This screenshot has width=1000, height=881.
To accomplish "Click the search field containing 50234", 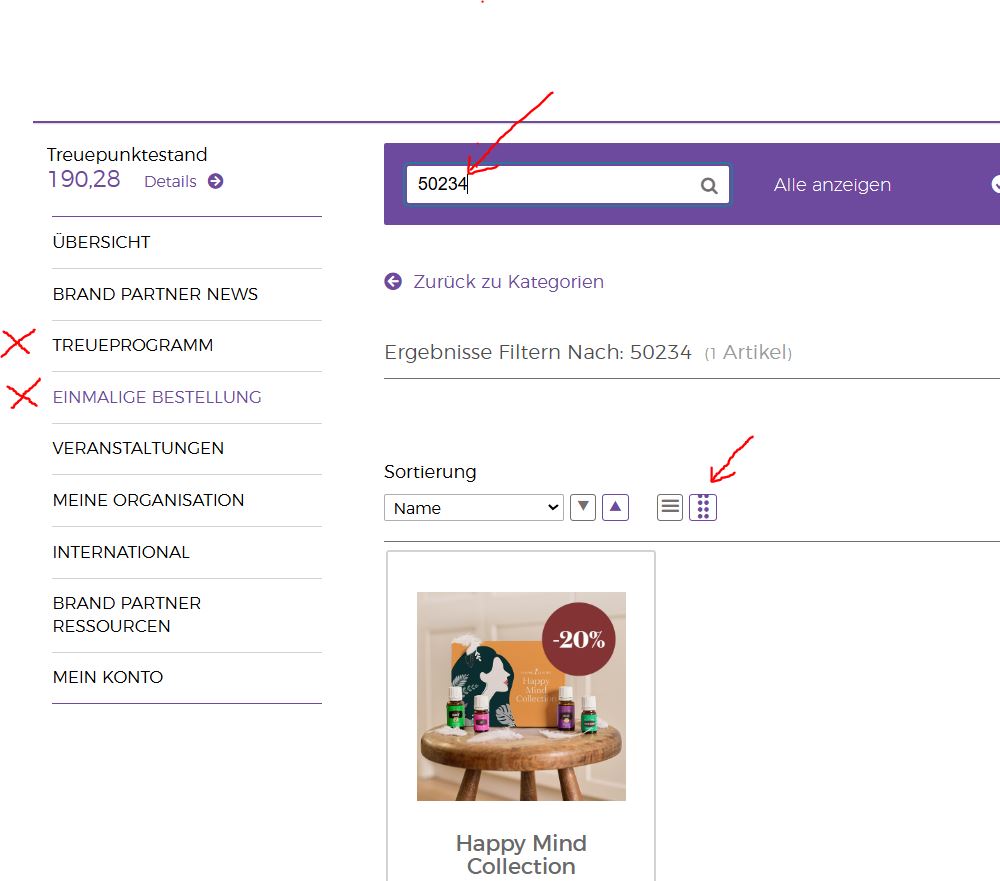I will [x=550, y=185].
